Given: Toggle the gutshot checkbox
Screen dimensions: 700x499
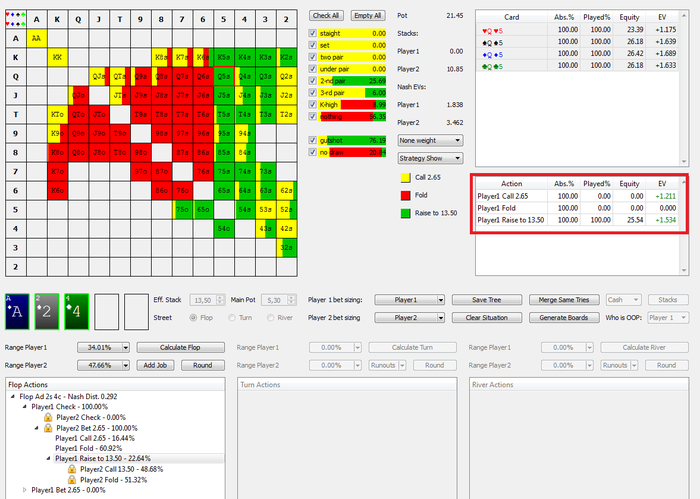Looking at the screenshot, I should pyautogui.click(x=312, y=140).
